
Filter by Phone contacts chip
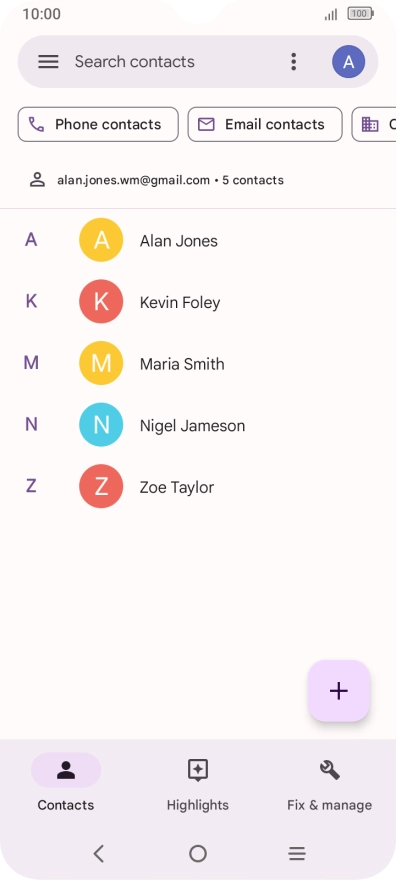pos(98,125)
